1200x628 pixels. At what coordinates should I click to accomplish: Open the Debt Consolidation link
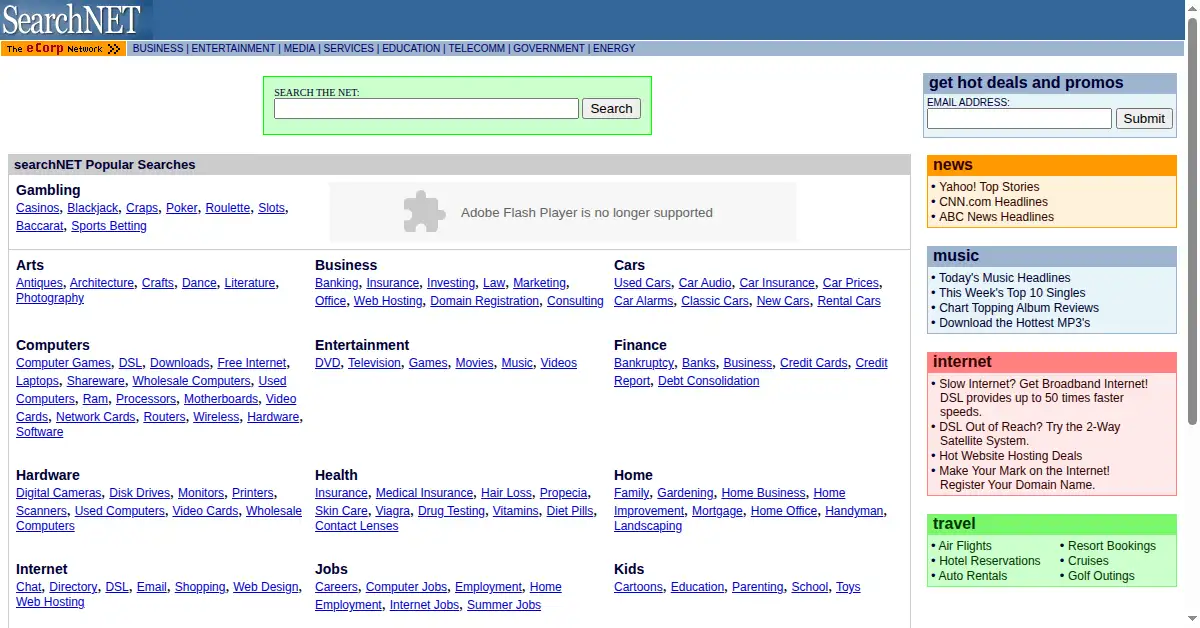point(708,381)
